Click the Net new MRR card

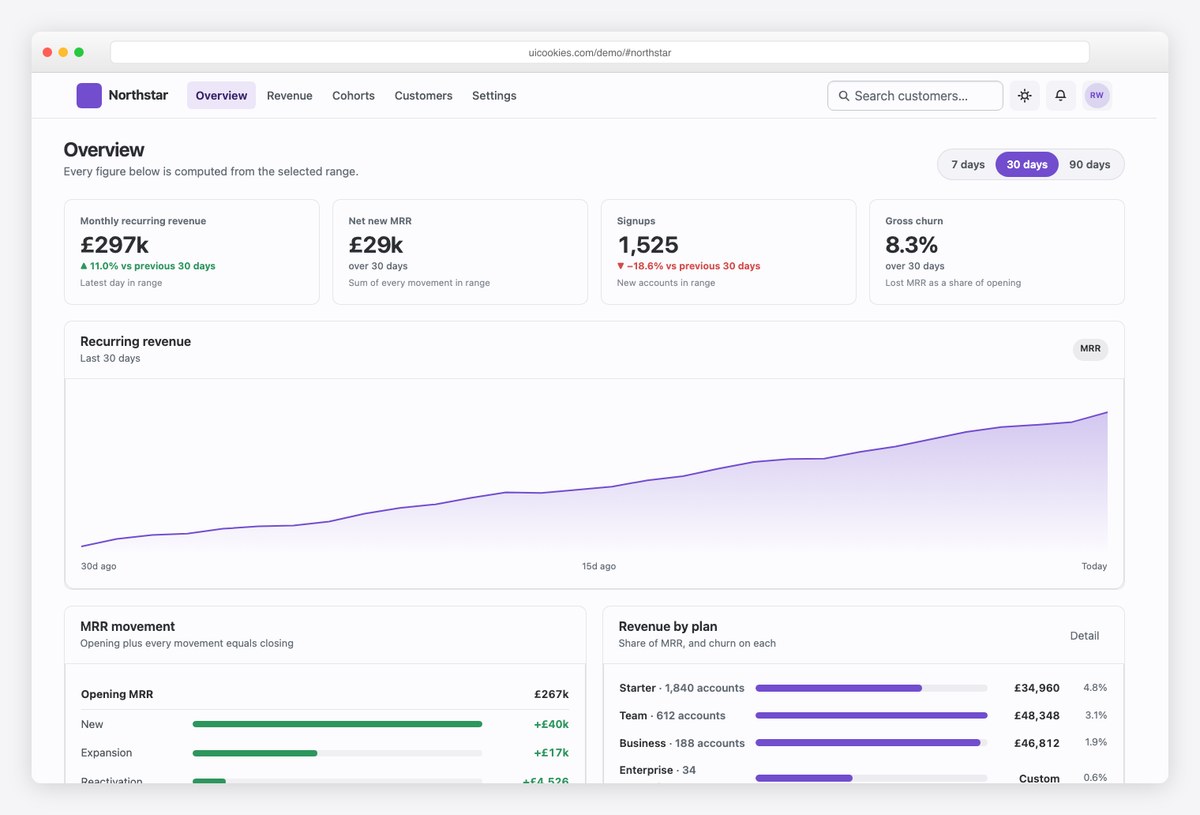coord(460,252)
